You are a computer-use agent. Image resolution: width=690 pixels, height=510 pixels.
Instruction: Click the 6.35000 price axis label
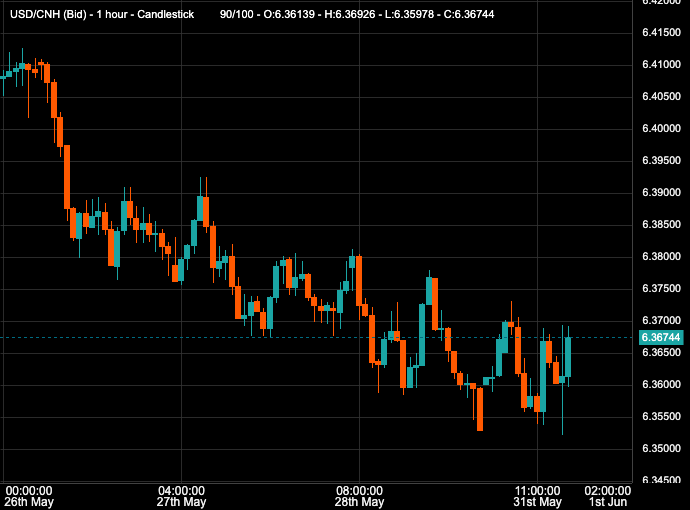pyautogui.click(x=661, y=448)
